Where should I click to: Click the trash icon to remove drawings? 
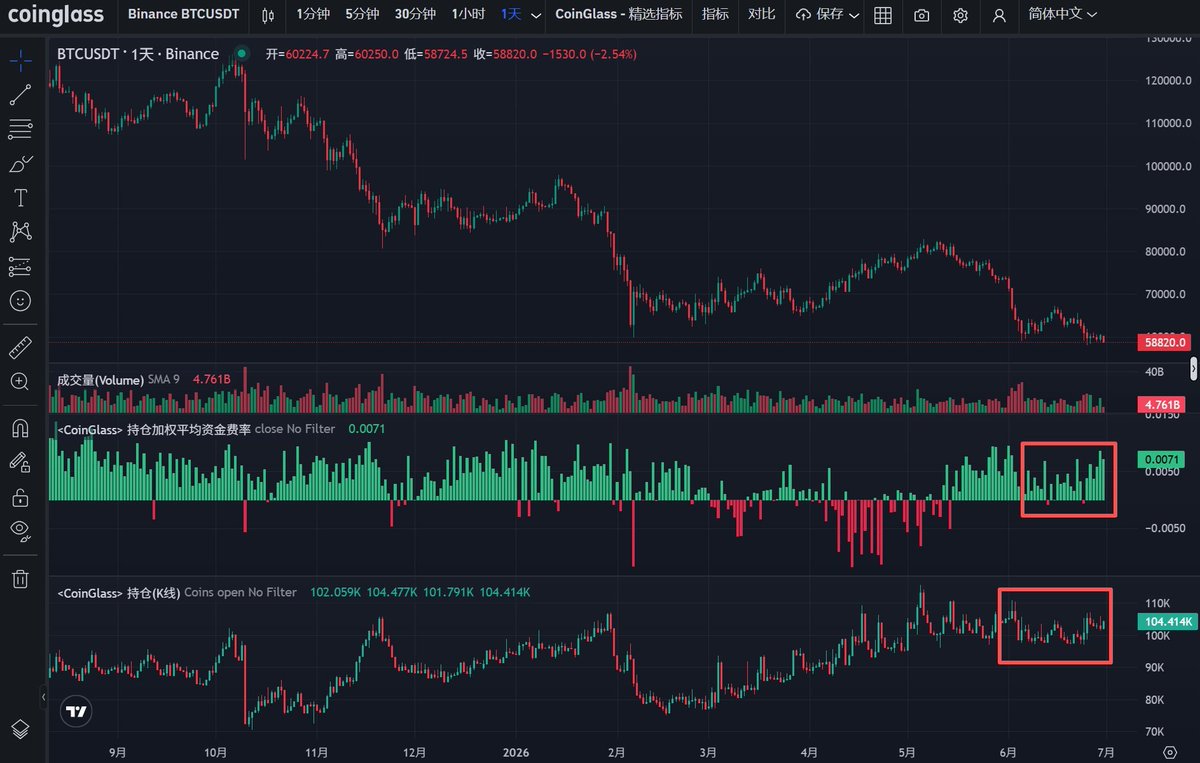(20, 578)
